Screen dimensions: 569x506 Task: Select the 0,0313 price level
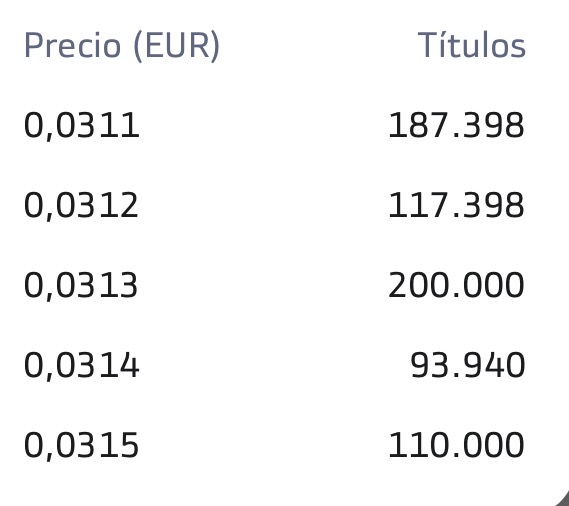81,286
